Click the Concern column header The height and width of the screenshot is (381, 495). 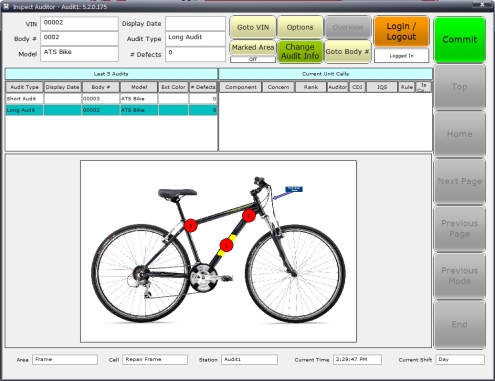point(278,87)
